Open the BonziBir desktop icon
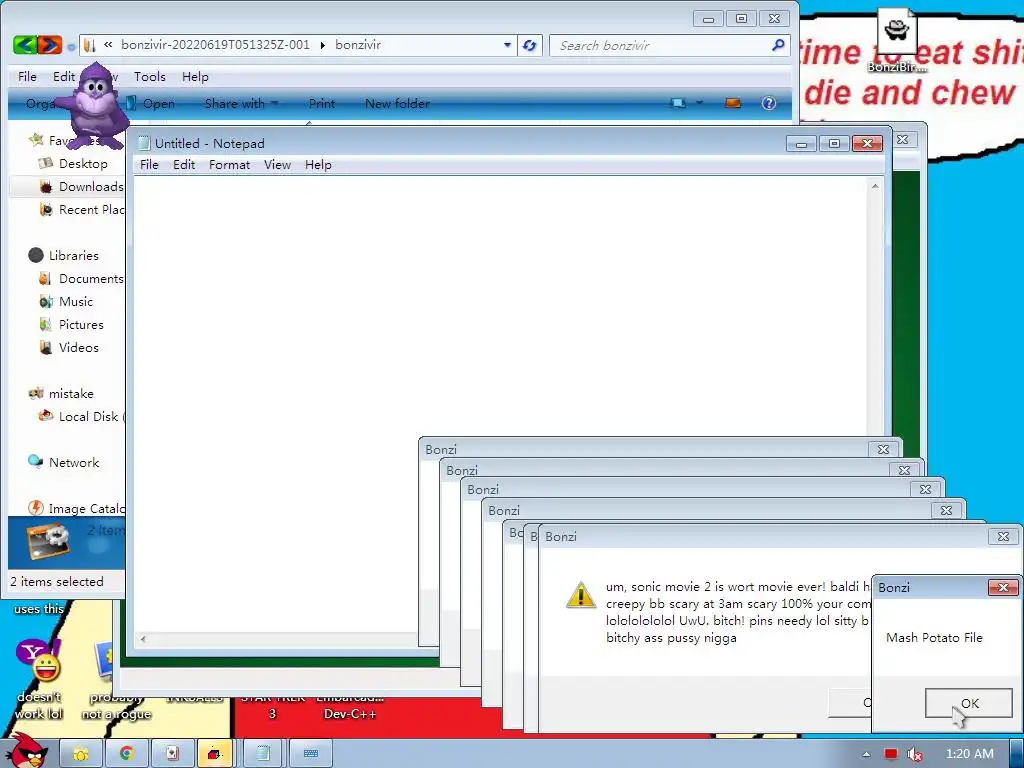Screen dimensions: 1024x768 (x=897, y=39)
